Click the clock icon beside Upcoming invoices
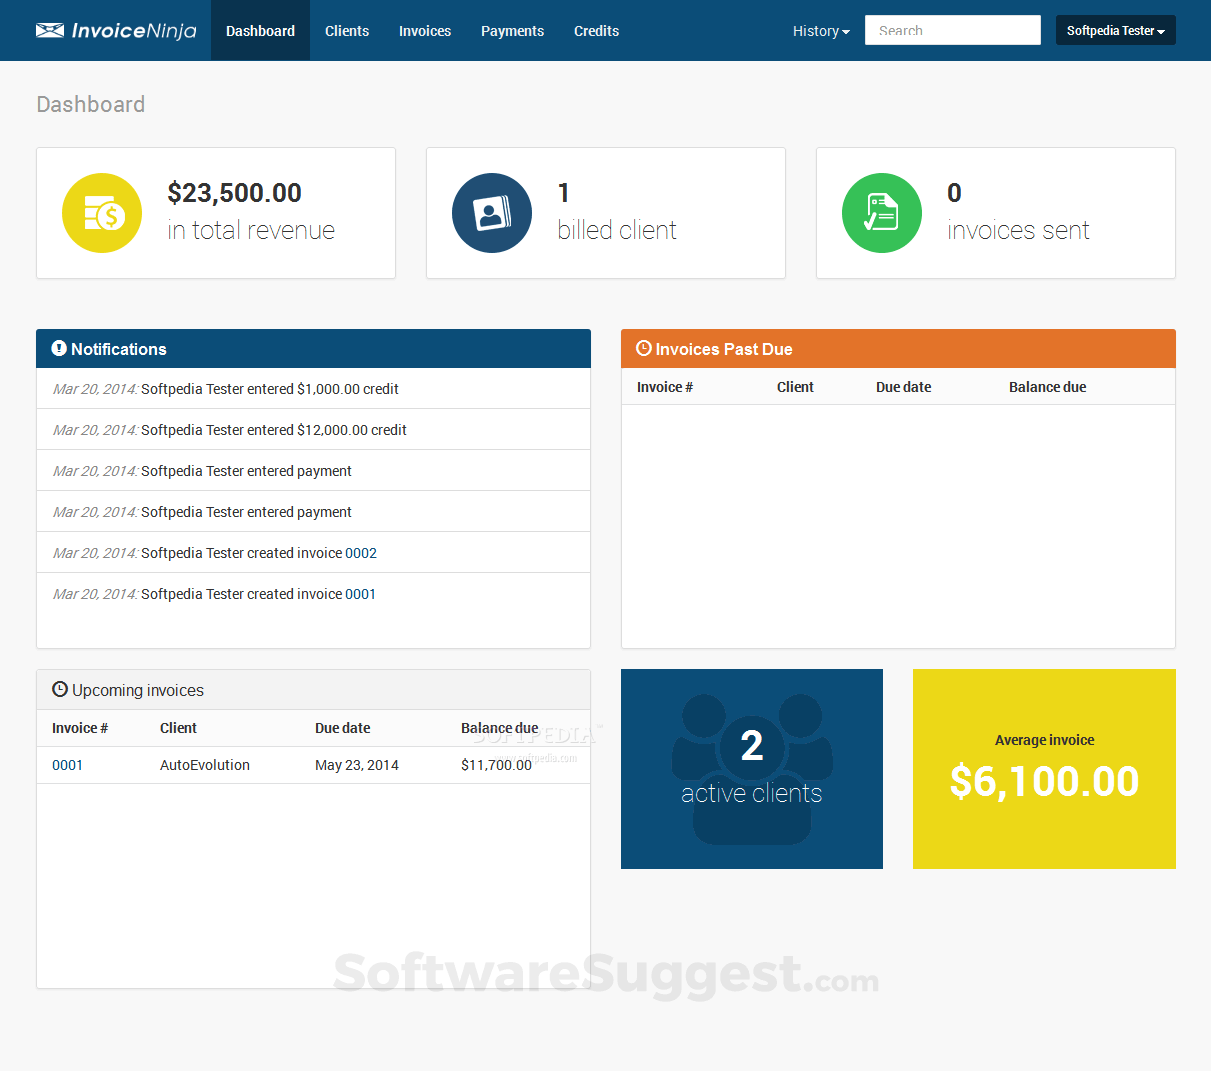The width and height of the screenshot is (1211, 1071). pos(57,689)
